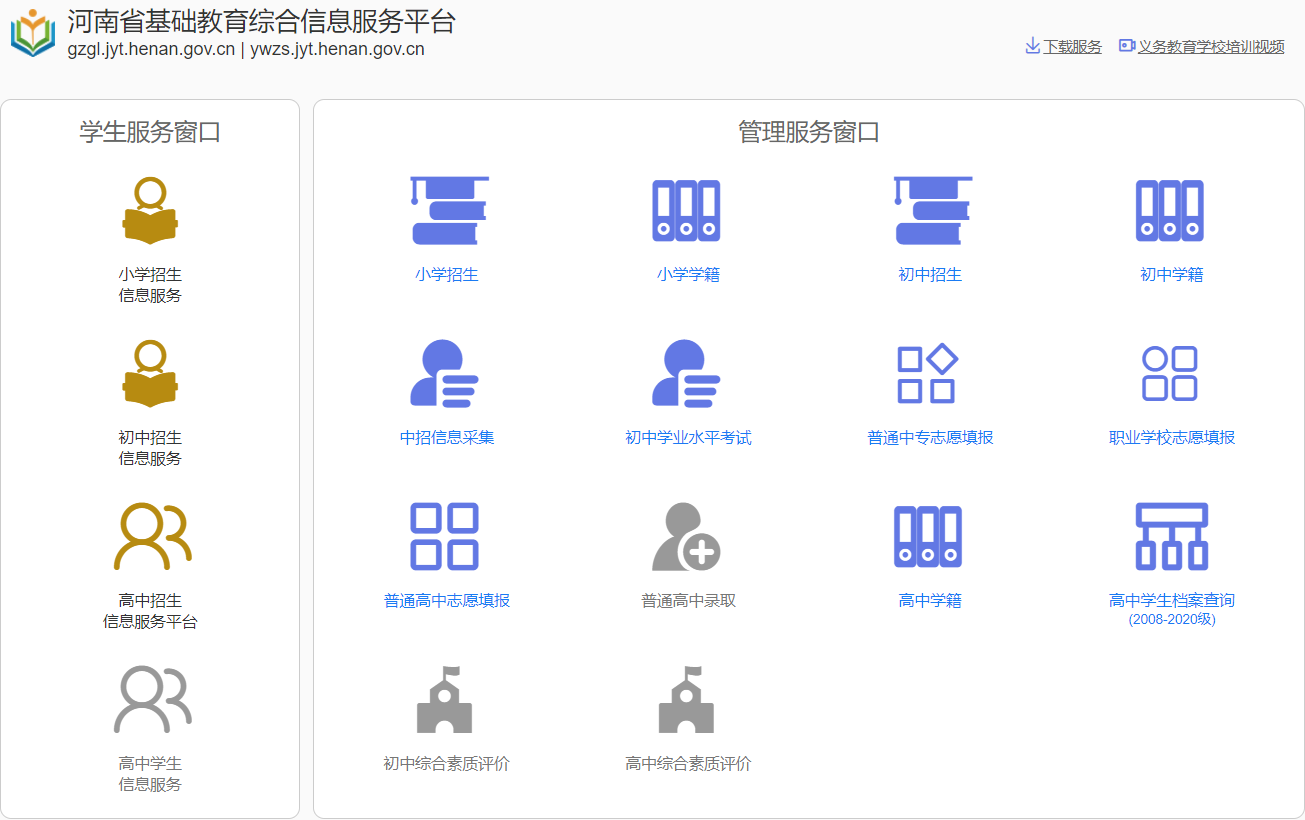1305x820 pixels.
Task: Click the 下载服务 link at top
Action: [1071, 47]
